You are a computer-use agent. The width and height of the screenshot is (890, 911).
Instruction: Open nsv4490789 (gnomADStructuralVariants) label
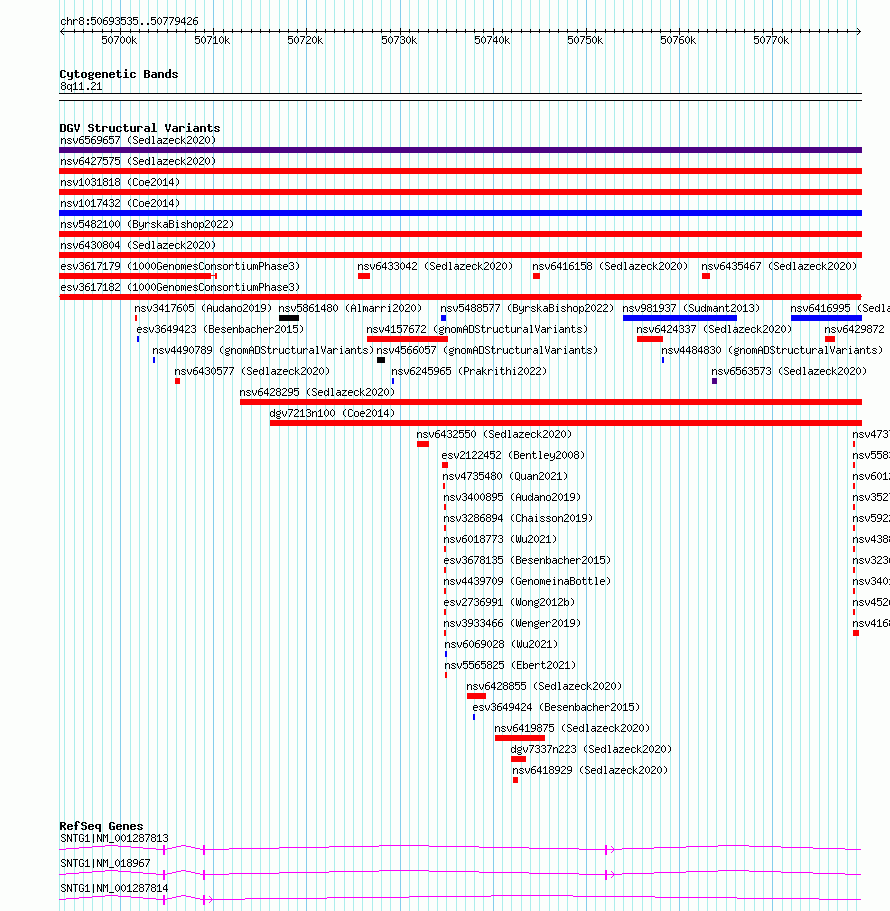coord(263,350)
